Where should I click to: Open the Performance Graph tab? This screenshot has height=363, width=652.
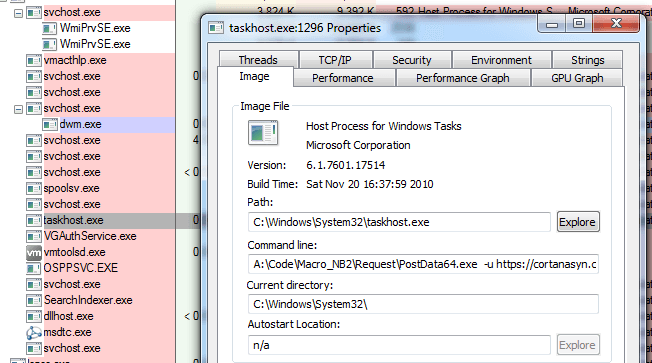tap(463, 78)
